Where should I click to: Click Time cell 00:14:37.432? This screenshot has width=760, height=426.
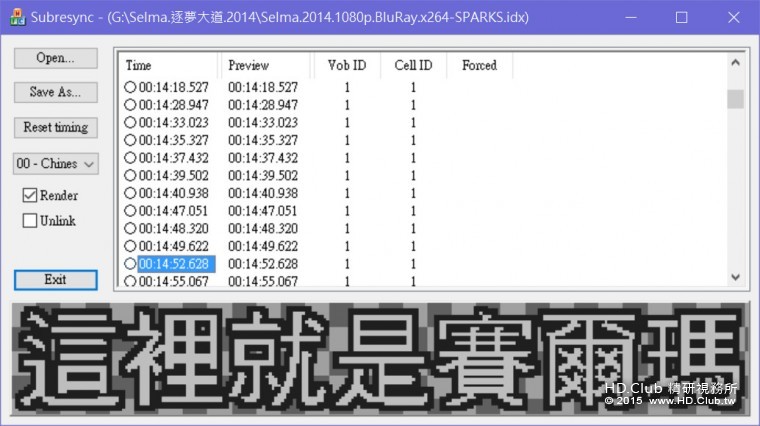point(174,158)
